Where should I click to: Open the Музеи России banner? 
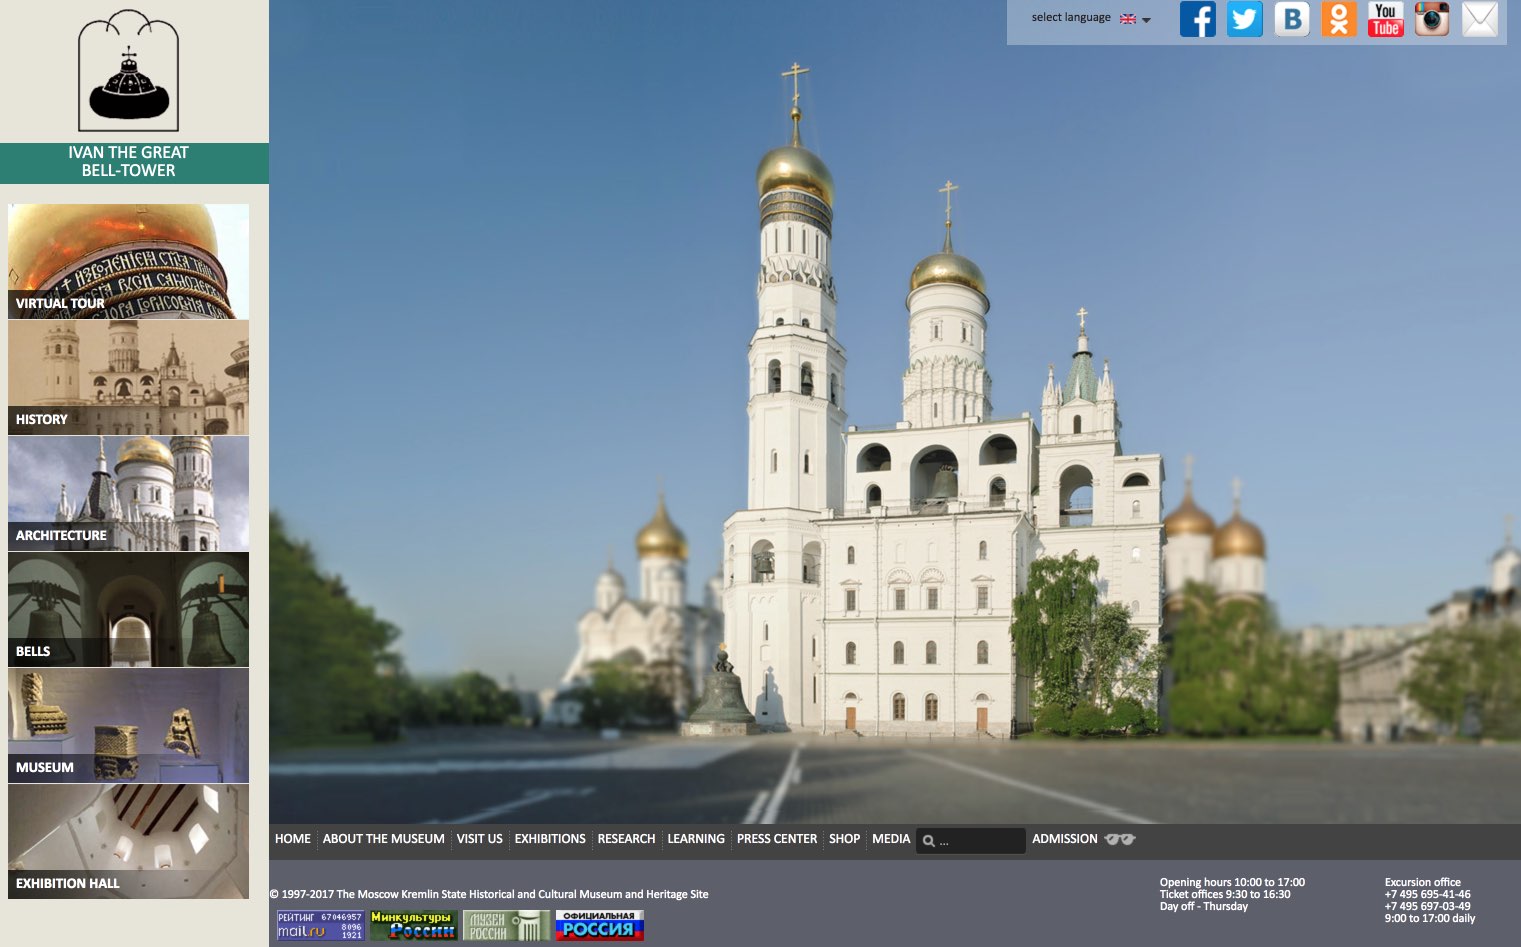coord(506,925)
